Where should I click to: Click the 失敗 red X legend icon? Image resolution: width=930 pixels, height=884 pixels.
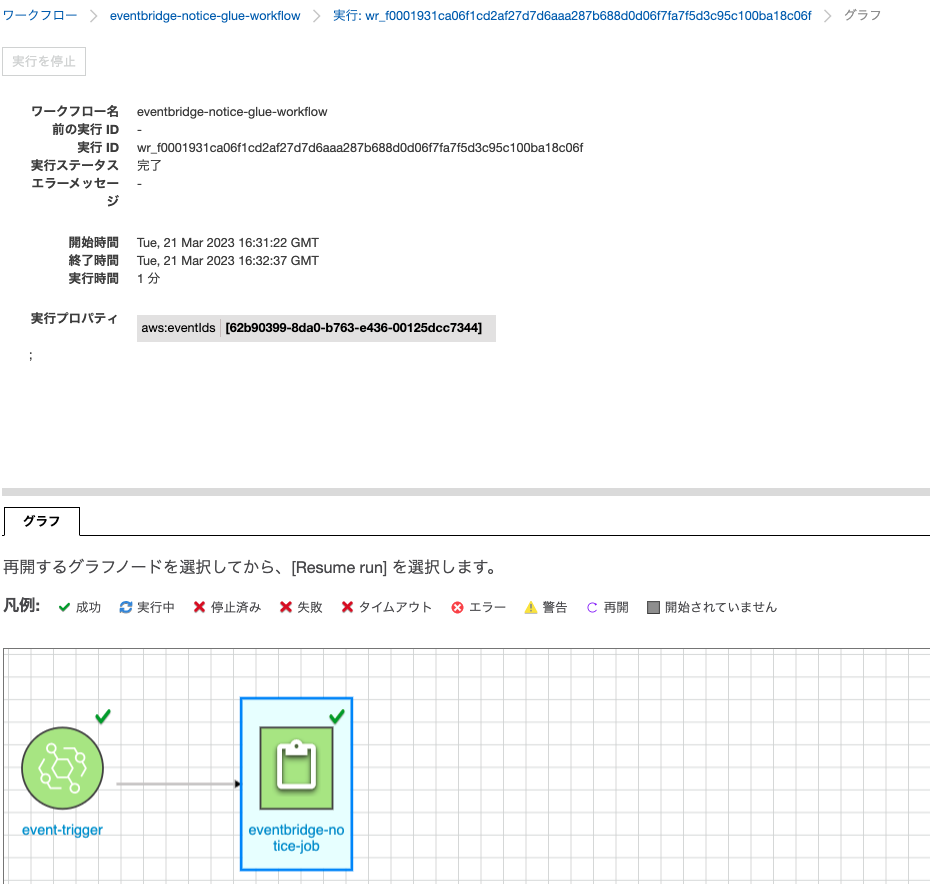[286, 607]
